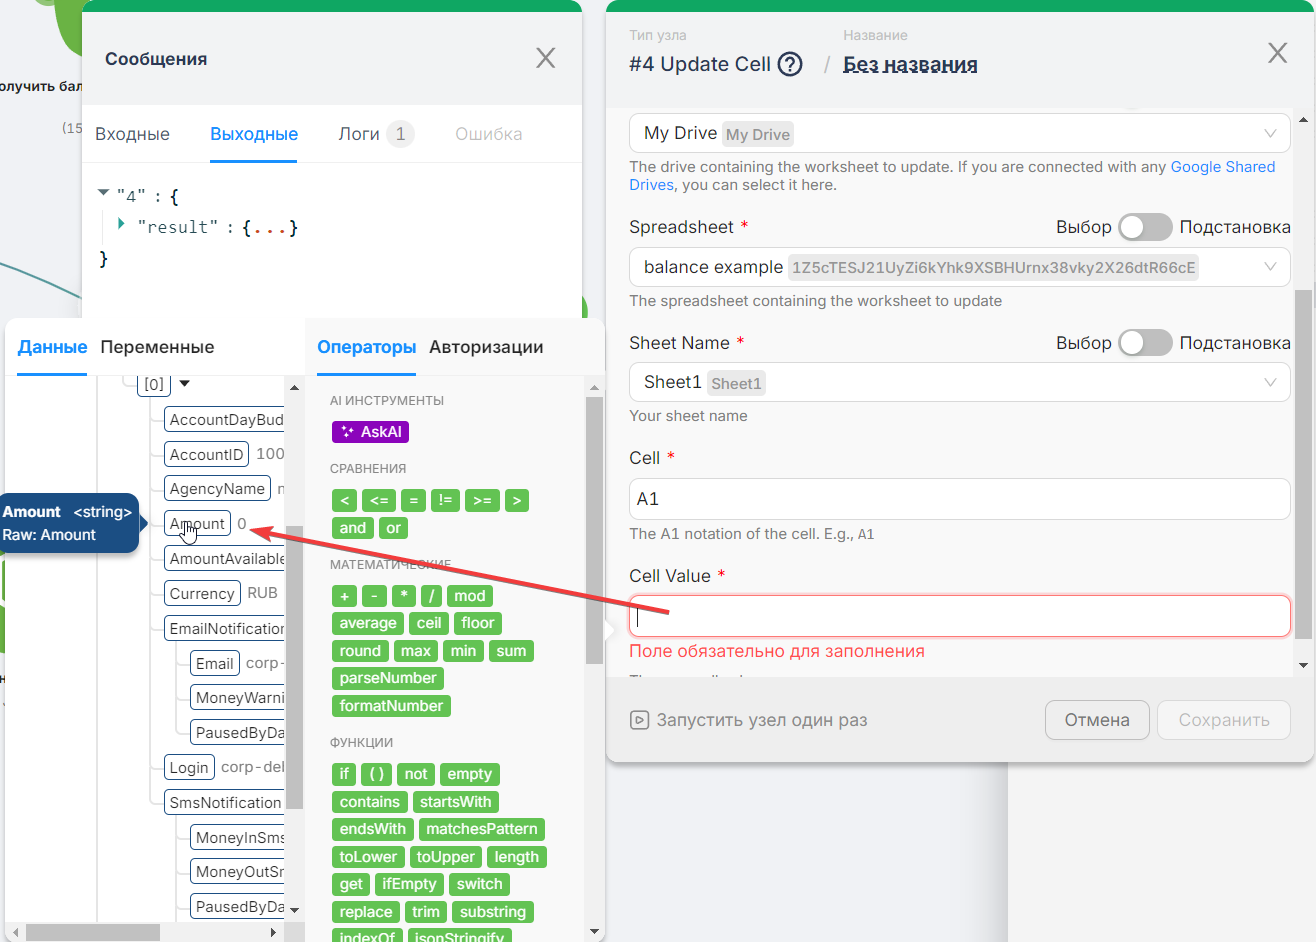This screenshot has width=1316, height=942.
Task: Toggle Spreadsheet Выбор/Подстановка switch
Action: 1145,227
